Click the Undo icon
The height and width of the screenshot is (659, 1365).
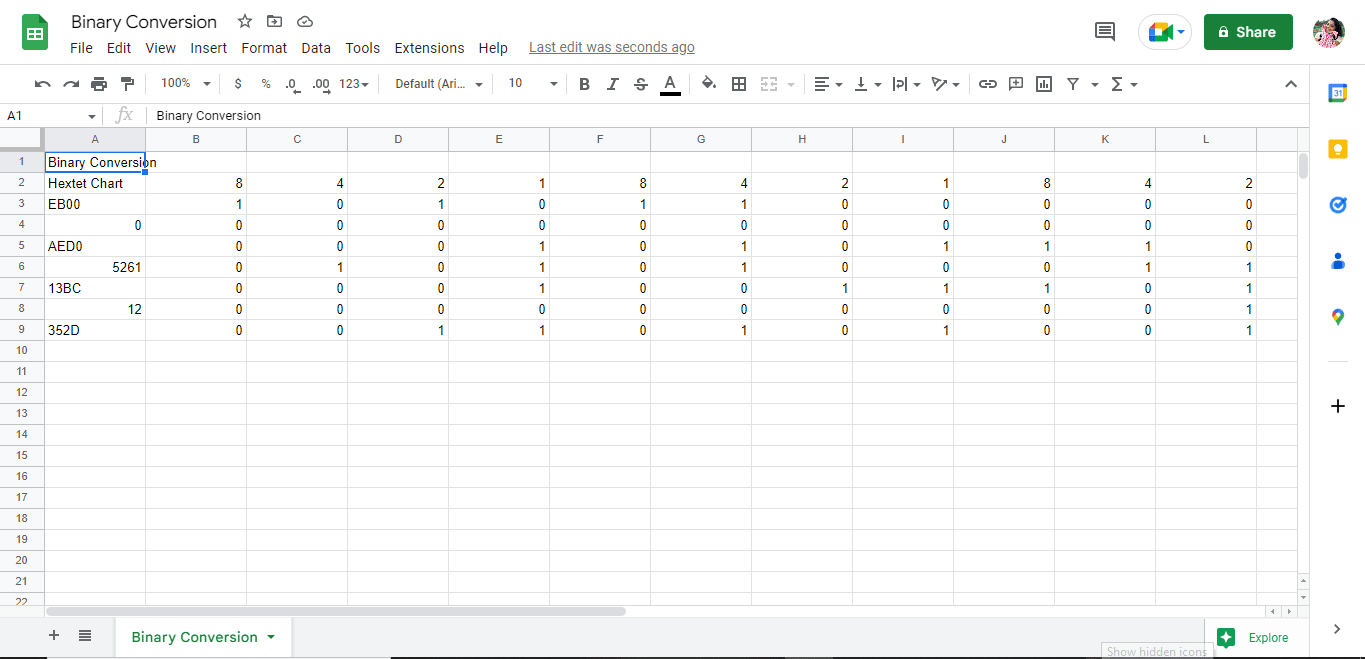42,84
